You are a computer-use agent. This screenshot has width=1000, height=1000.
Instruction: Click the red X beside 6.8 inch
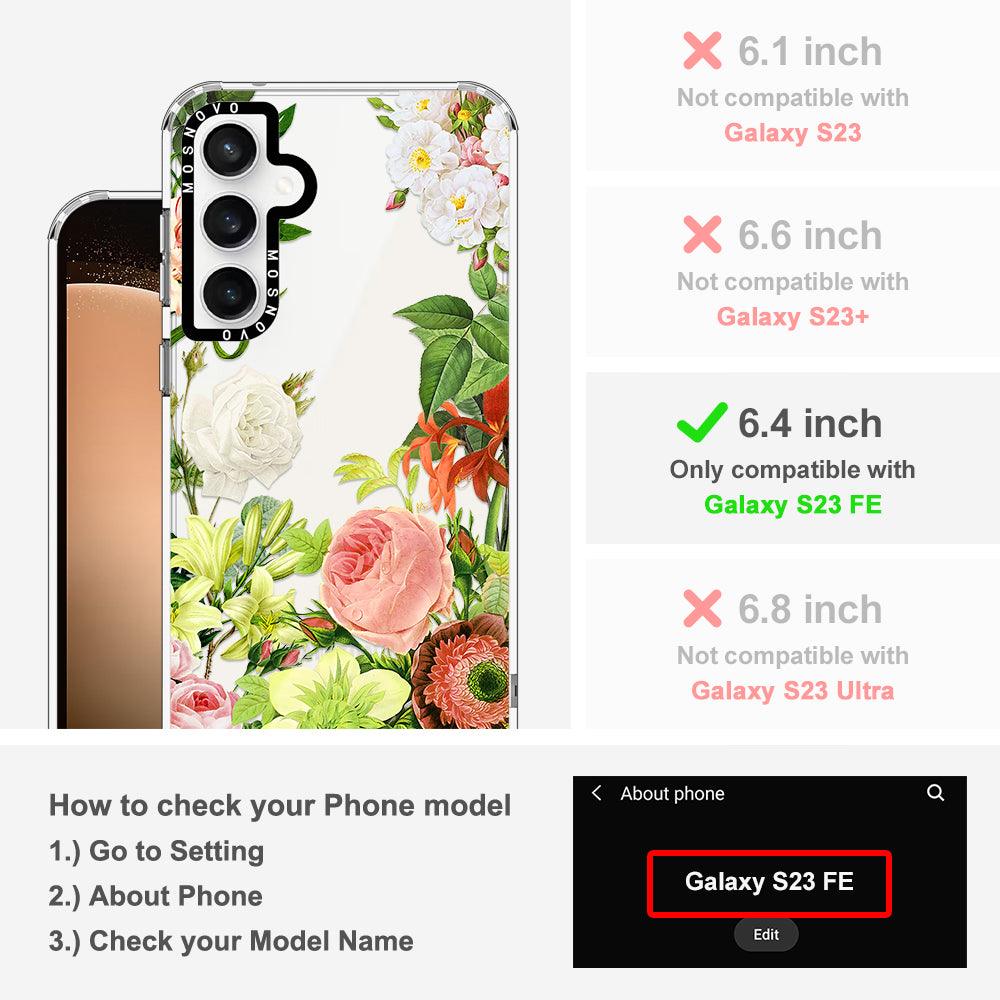pos(702,608)
